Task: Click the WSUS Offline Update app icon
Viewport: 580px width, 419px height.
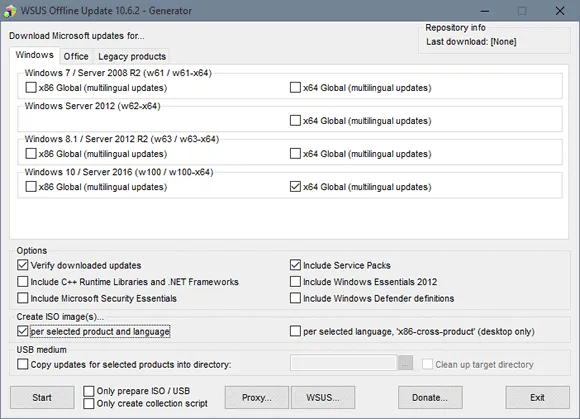Action: 10,11
